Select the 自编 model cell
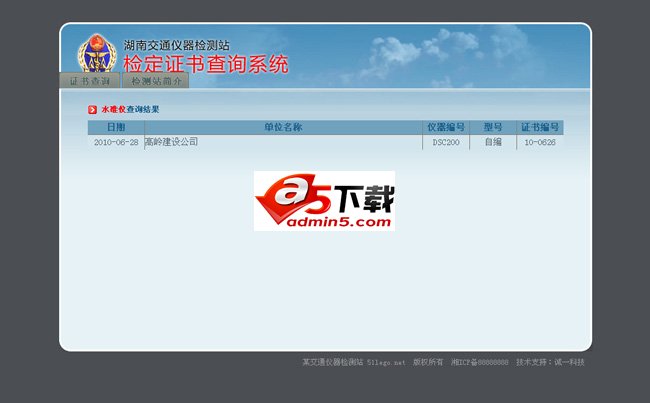 [x=493, y=142]
